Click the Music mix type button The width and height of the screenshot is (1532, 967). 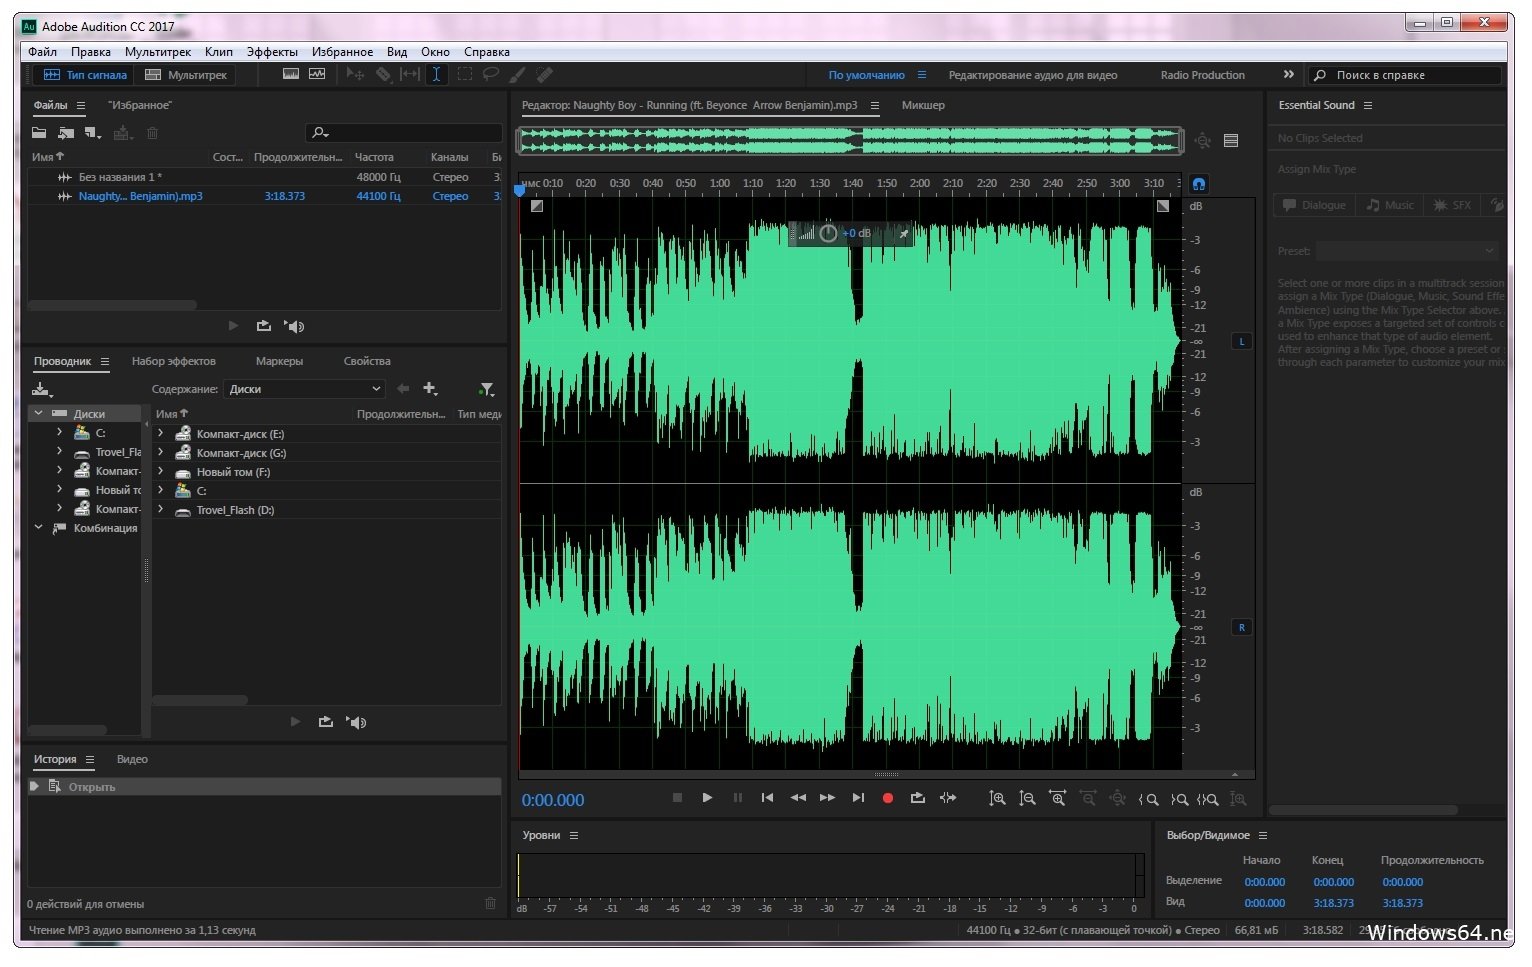1390,205
